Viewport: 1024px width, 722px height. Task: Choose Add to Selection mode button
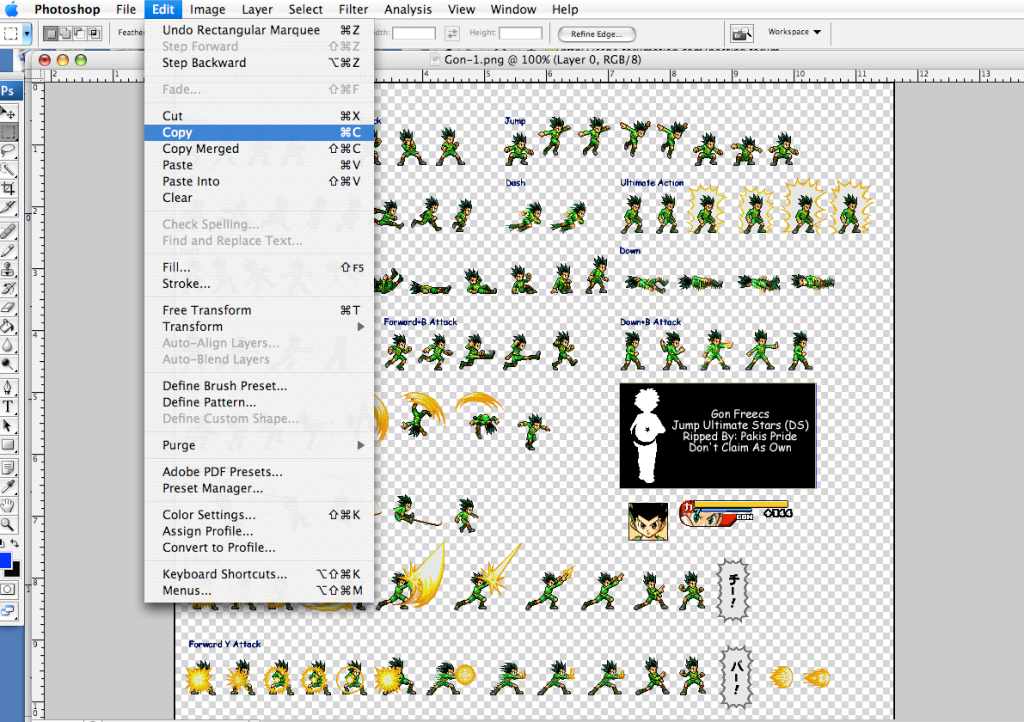coord(65,33)
